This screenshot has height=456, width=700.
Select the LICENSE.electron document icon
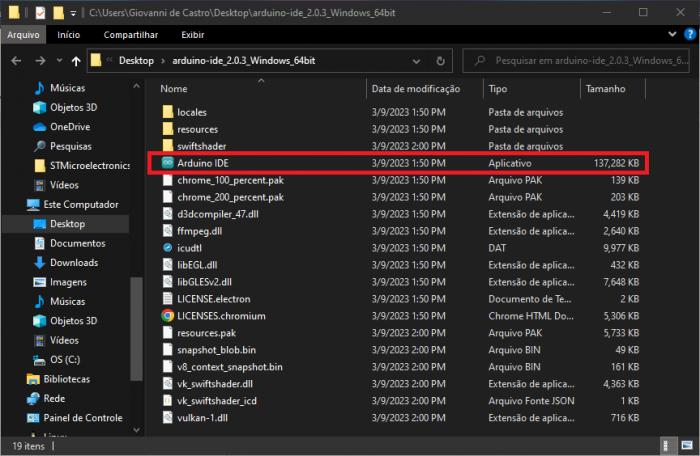click(x=168, y=299)
